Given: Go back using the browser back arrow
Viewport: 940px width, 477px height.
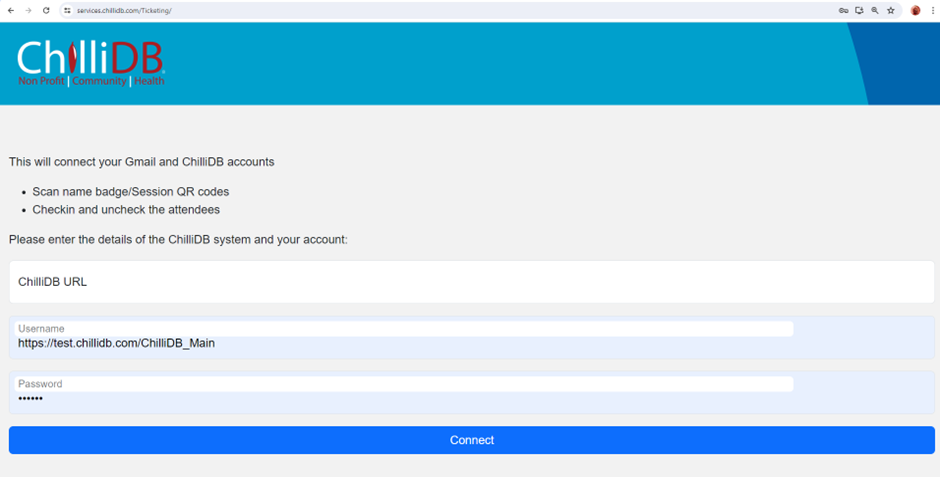Looking at the screenshot, I should coord(11,10).
